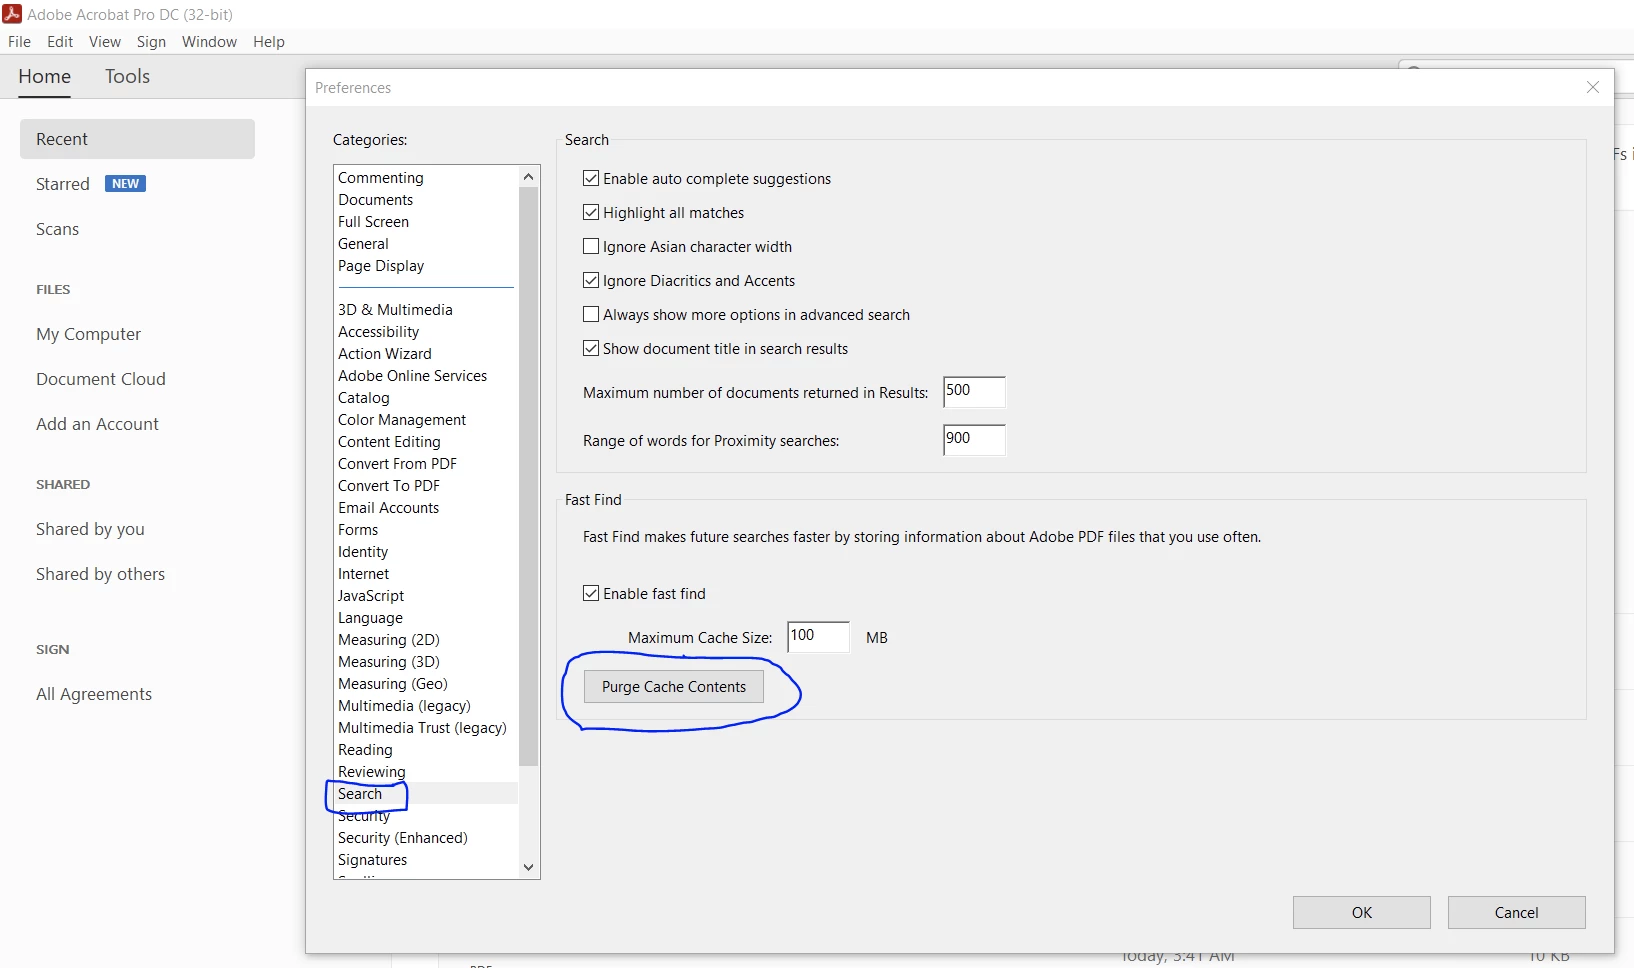Select Signatures category

pyautogui.click(x=372, y=860)
